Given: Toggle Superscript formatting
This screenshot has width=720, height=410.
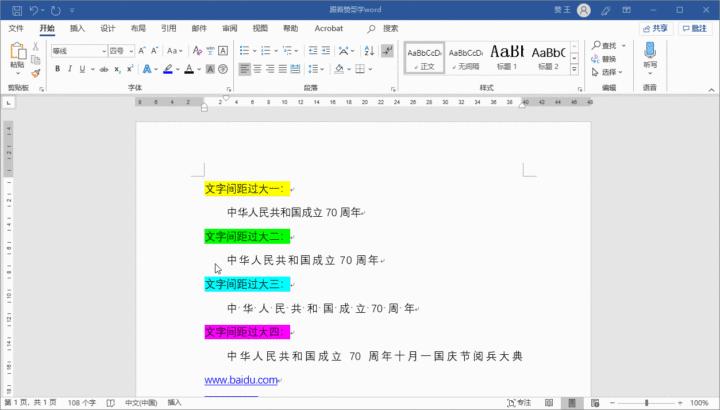Looking at the screenshot, I should click(130, 69).
